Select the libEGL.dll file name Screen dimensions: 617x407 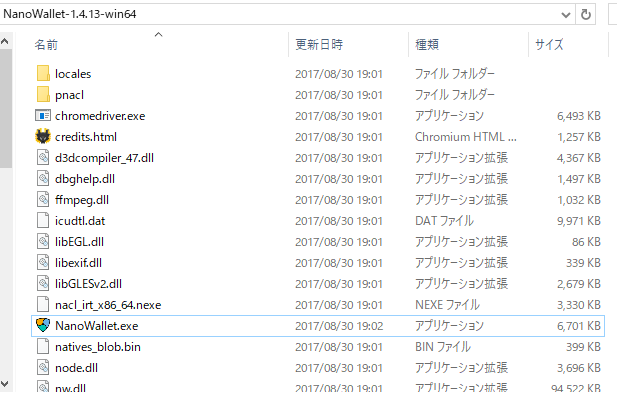tap(81, 241)
